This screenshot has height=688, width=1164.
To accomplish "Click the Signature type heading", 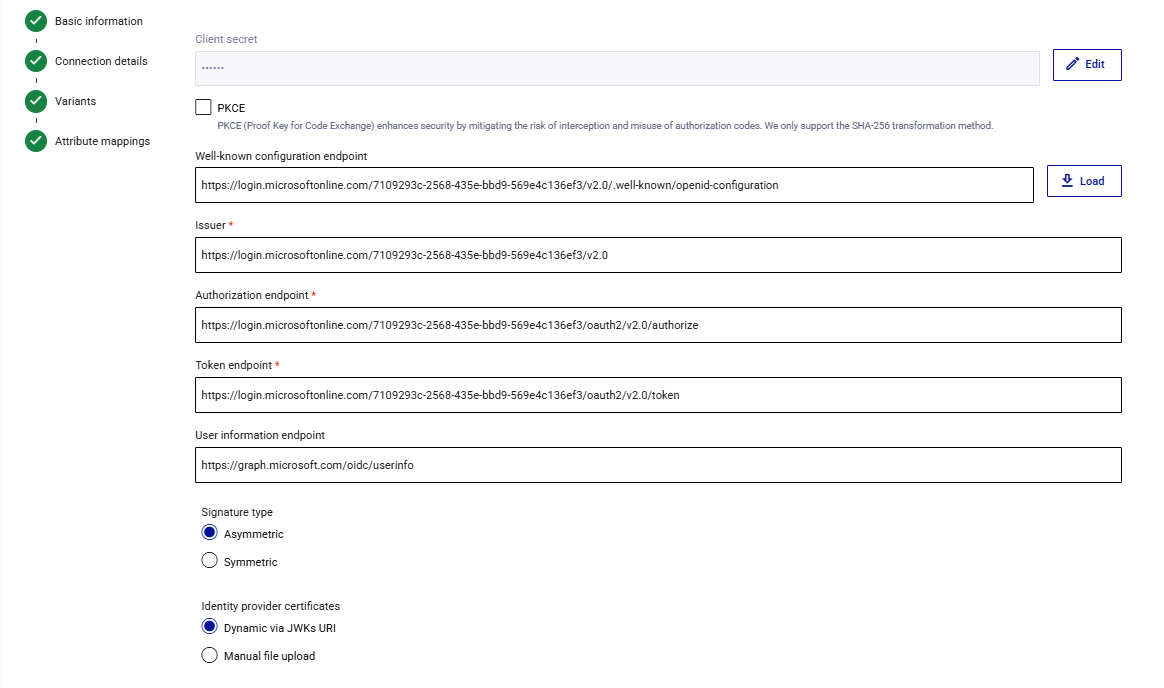I will [x=237, y=512].
